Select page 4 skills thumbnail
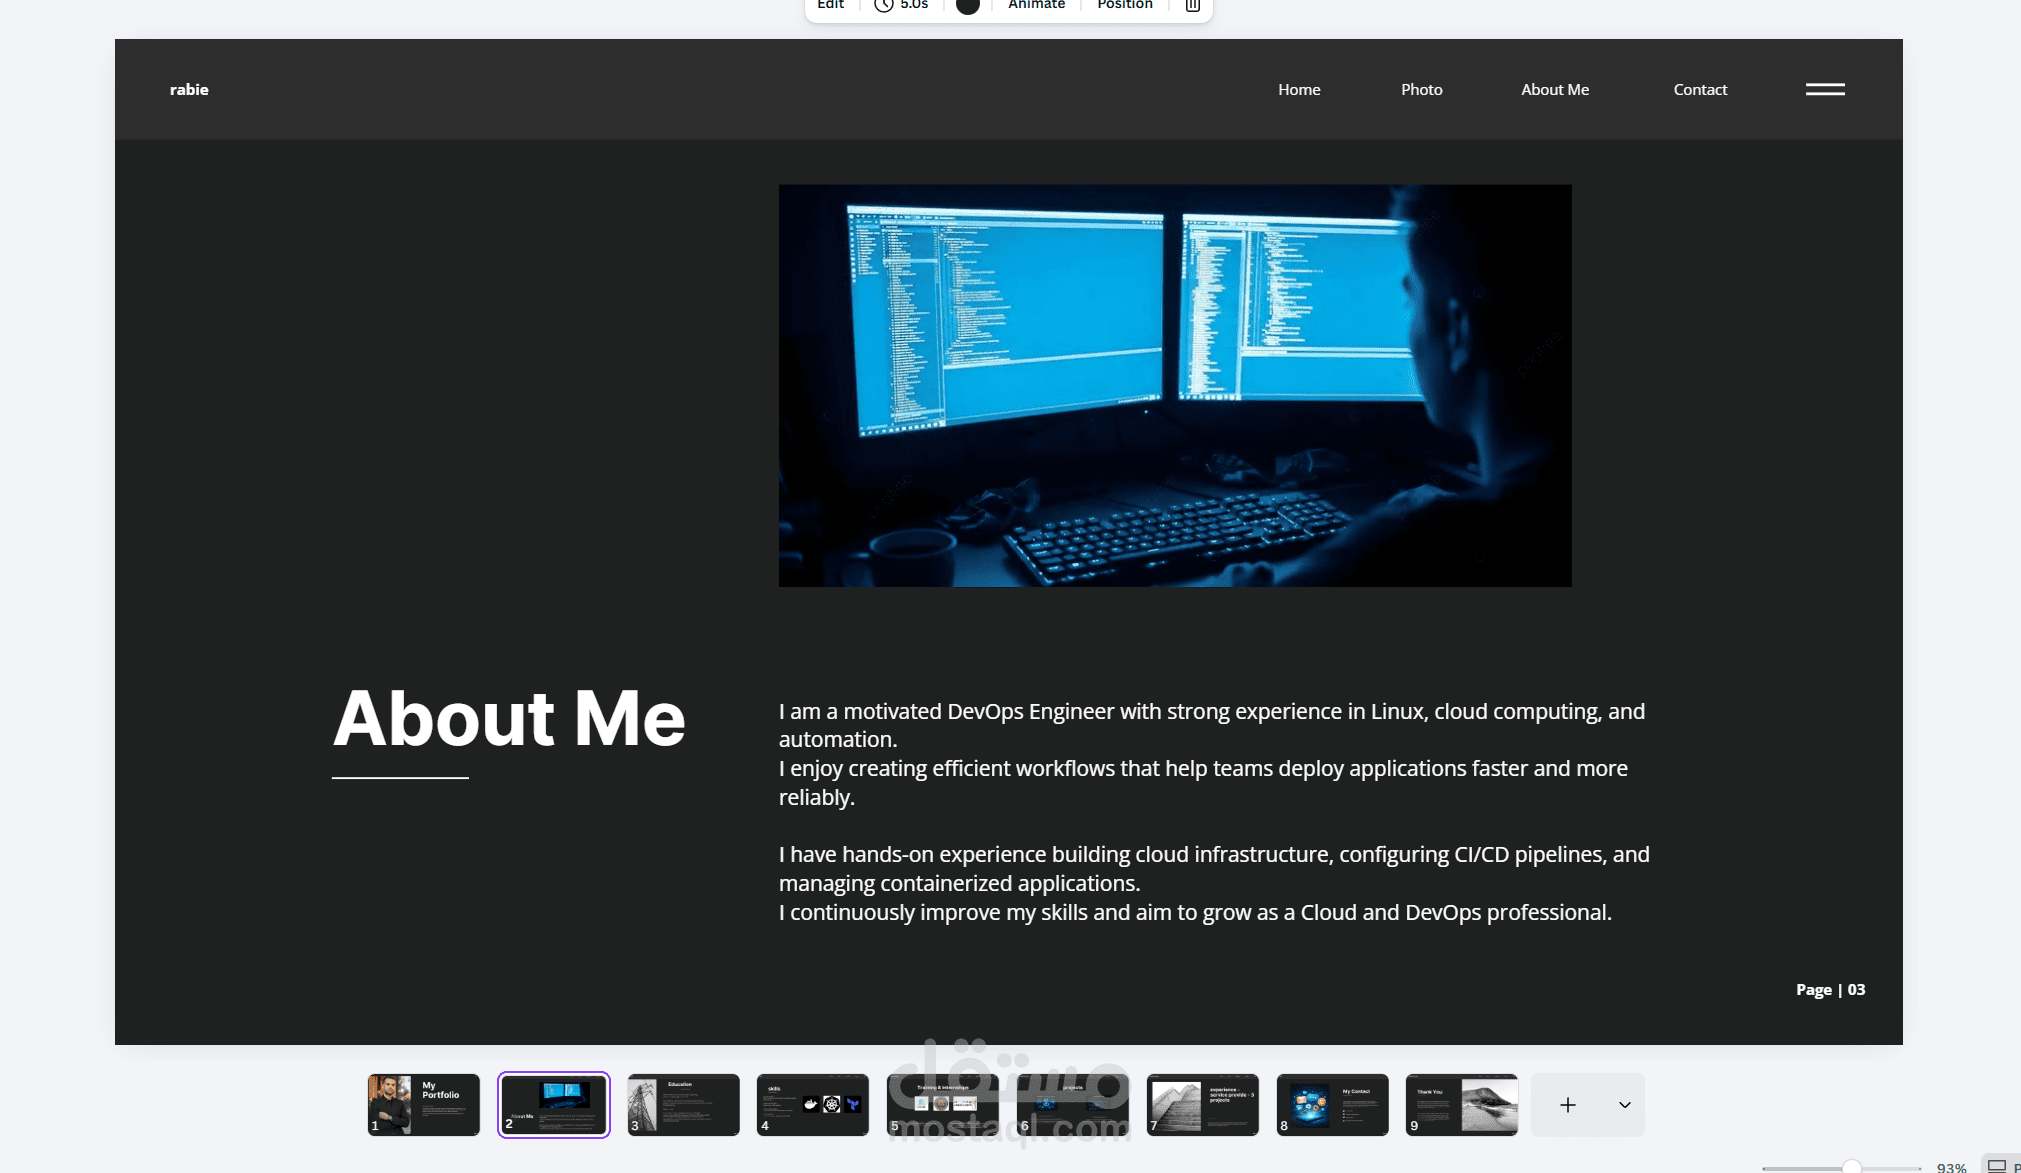Viewport: 2021px width, 1173px height. (x=812, y=1104)
